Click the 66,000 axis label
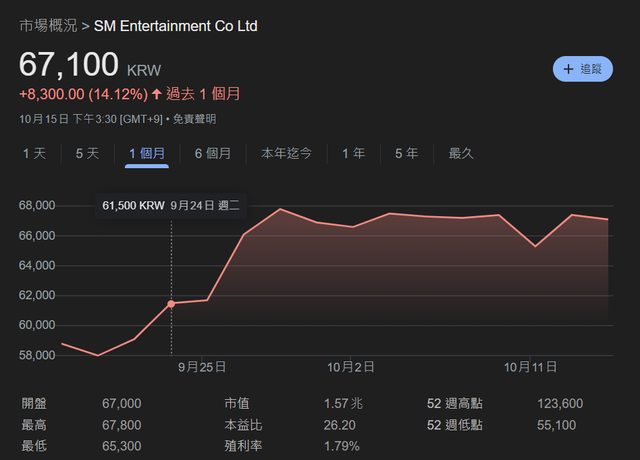 pos(37,236)
